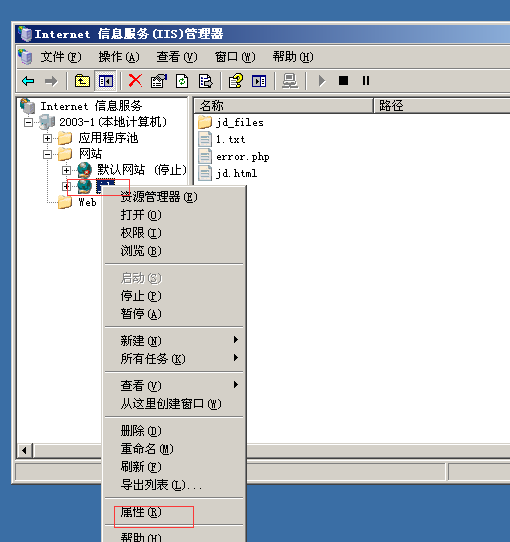Click the error.php file icon
Image resolution: width=510 pixels, height=542 pixels.
205,156
